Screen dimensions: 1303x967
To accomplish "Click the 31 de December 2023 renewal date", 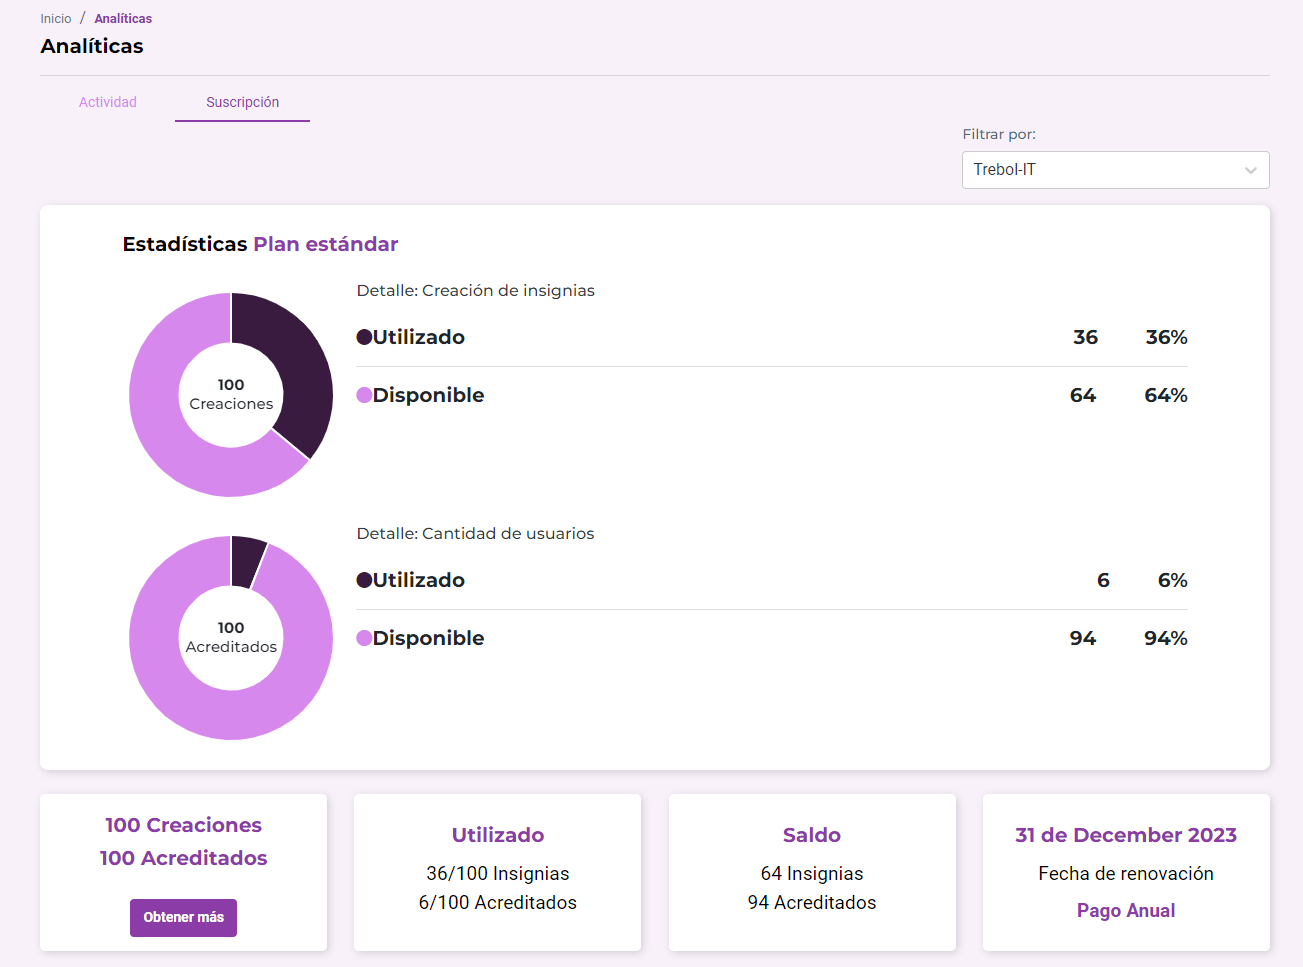I will (x=1125, y=835).
